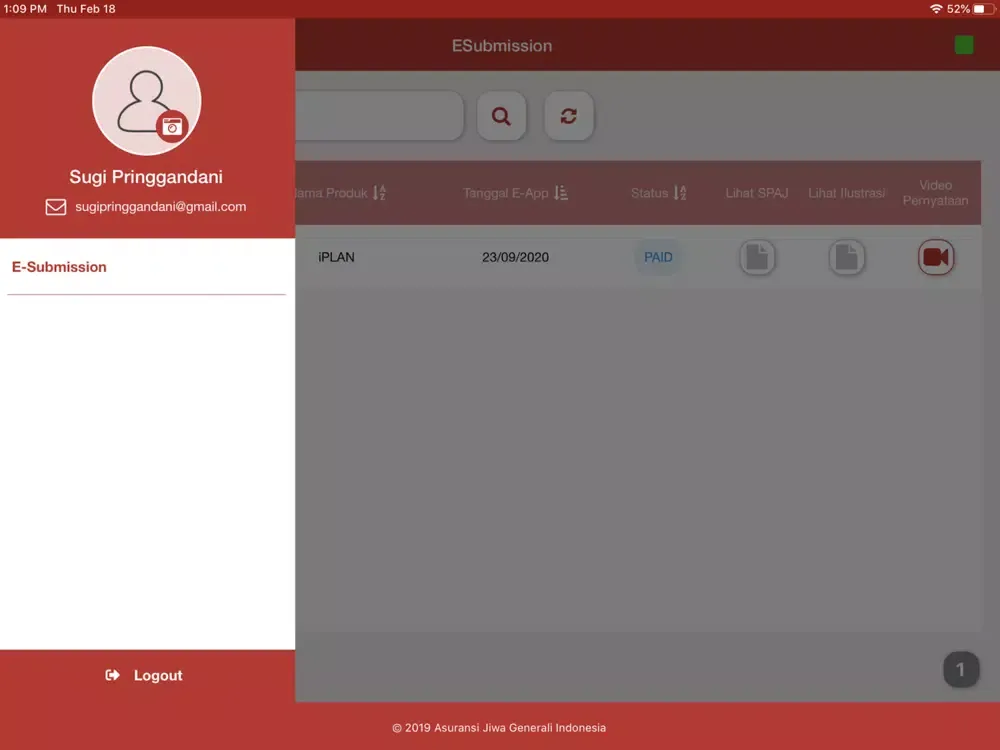Click the Lihat Ilustrasi column header
The height and width of the screenshot is (750, 1000).
click(x=846, y=193)
